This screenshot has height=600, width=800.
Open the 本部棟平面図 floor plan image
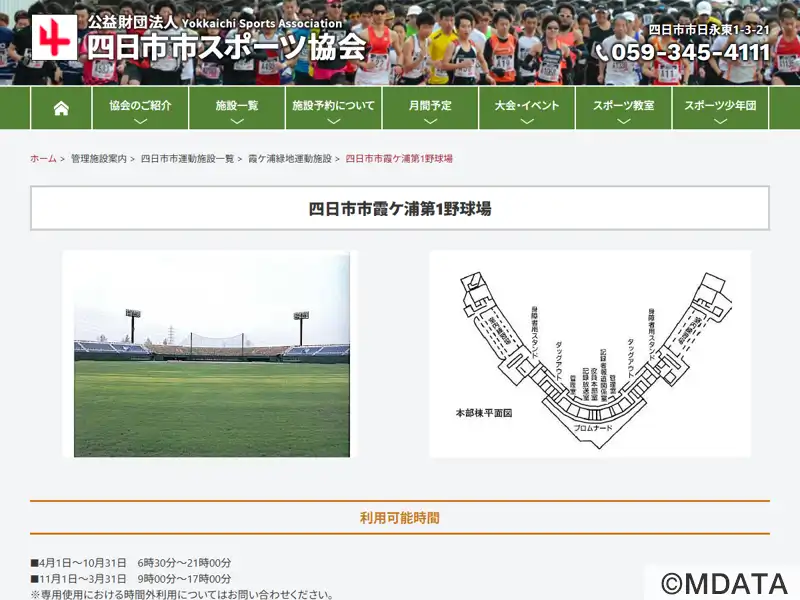coord(590,354)
